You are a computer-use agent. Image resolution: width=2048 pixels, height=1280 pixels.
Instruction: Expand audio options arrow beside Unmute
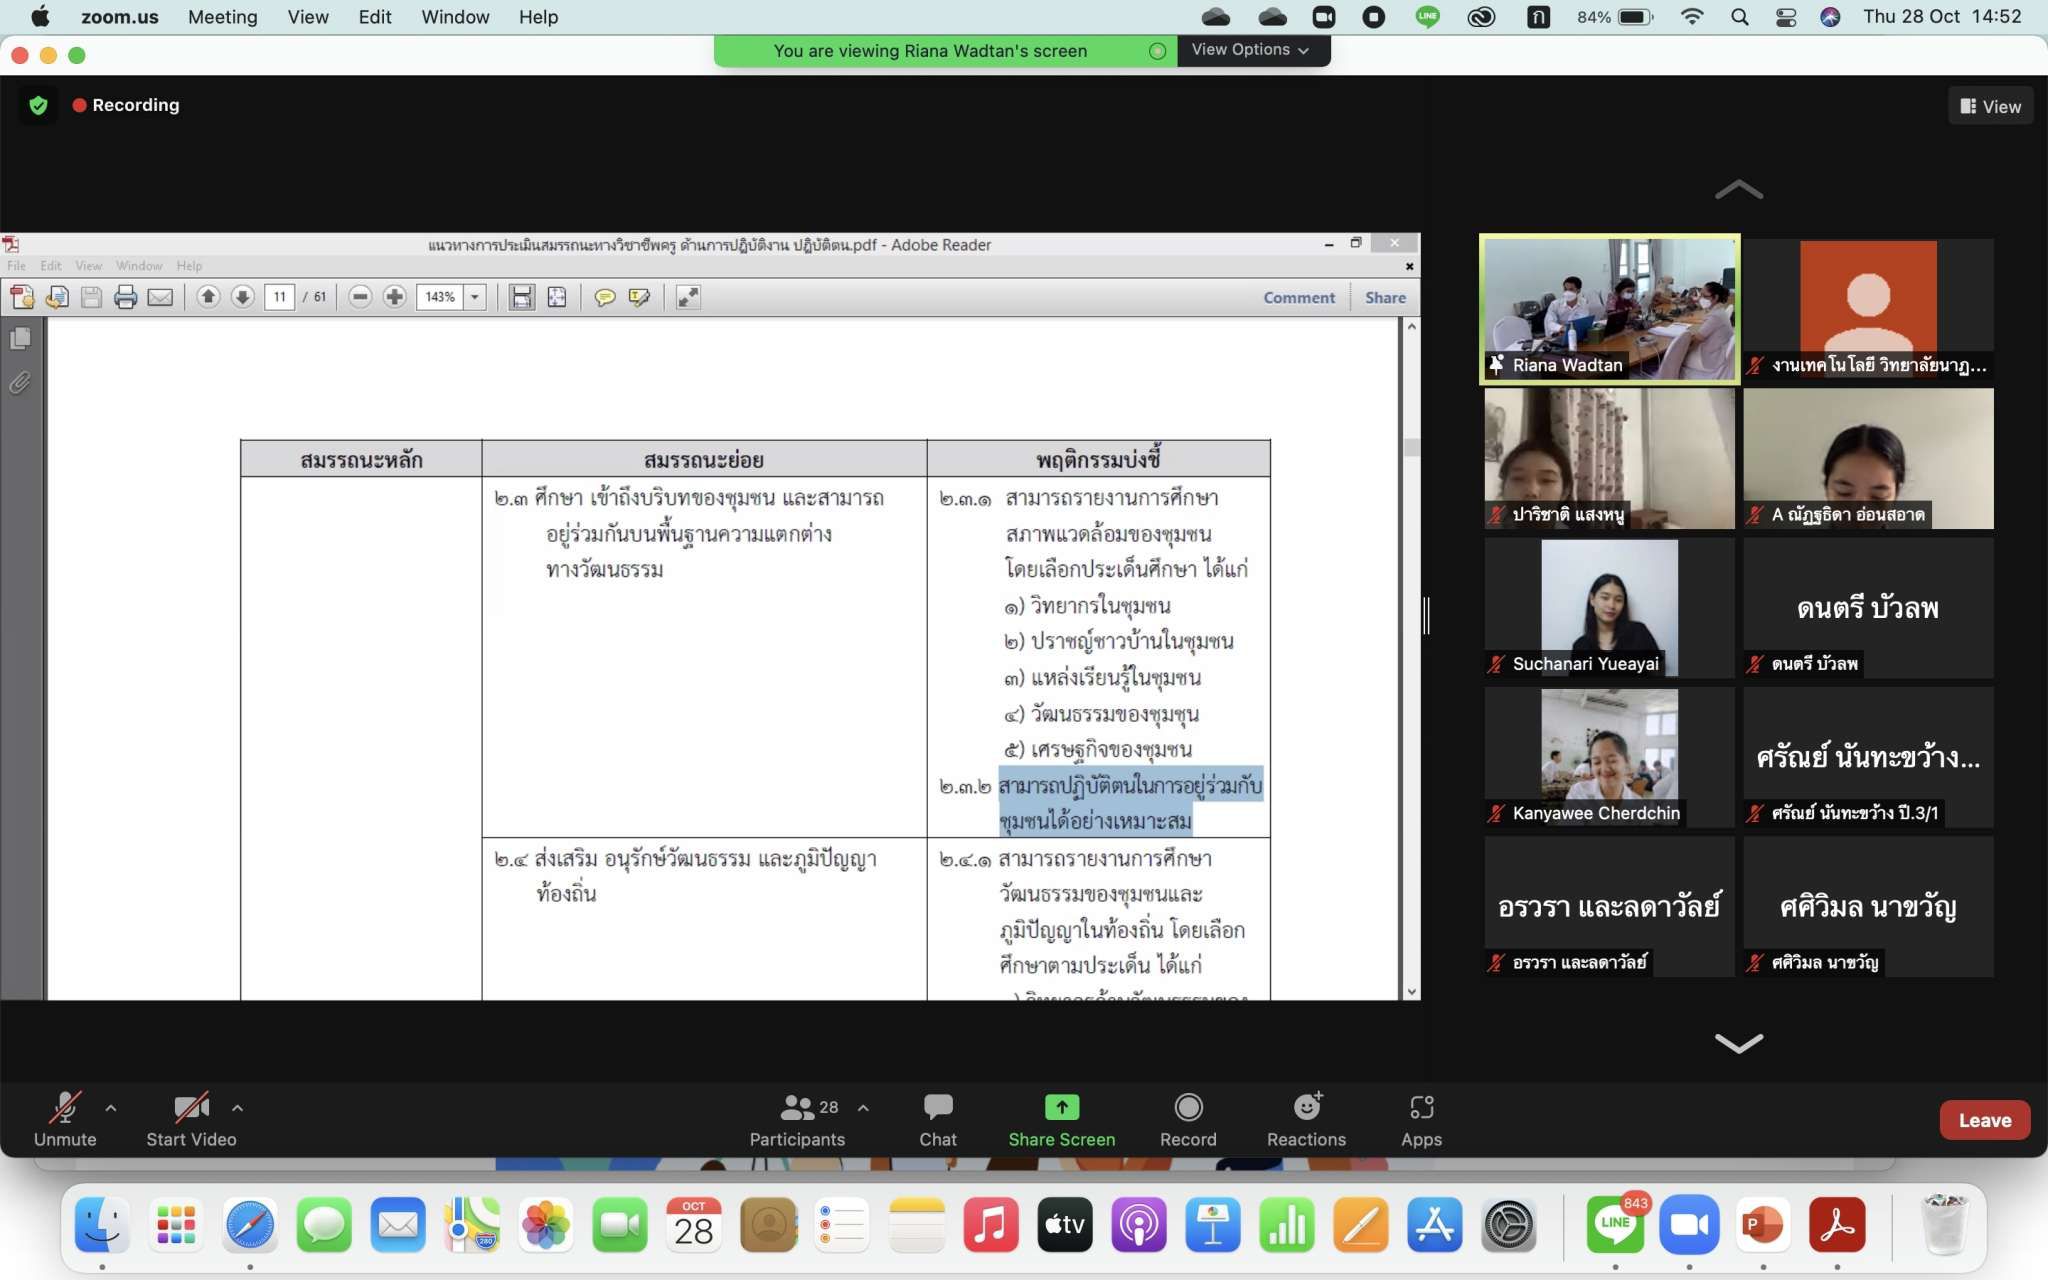[111, 1108]
